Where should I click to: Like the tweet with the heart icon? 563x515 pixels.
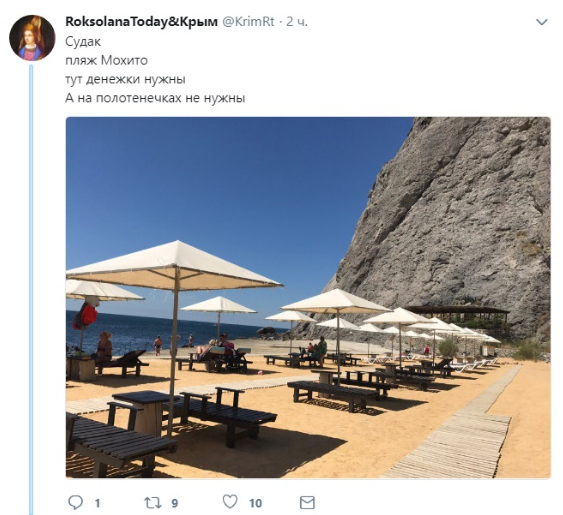pyautogui.click(x=230, y=502)
